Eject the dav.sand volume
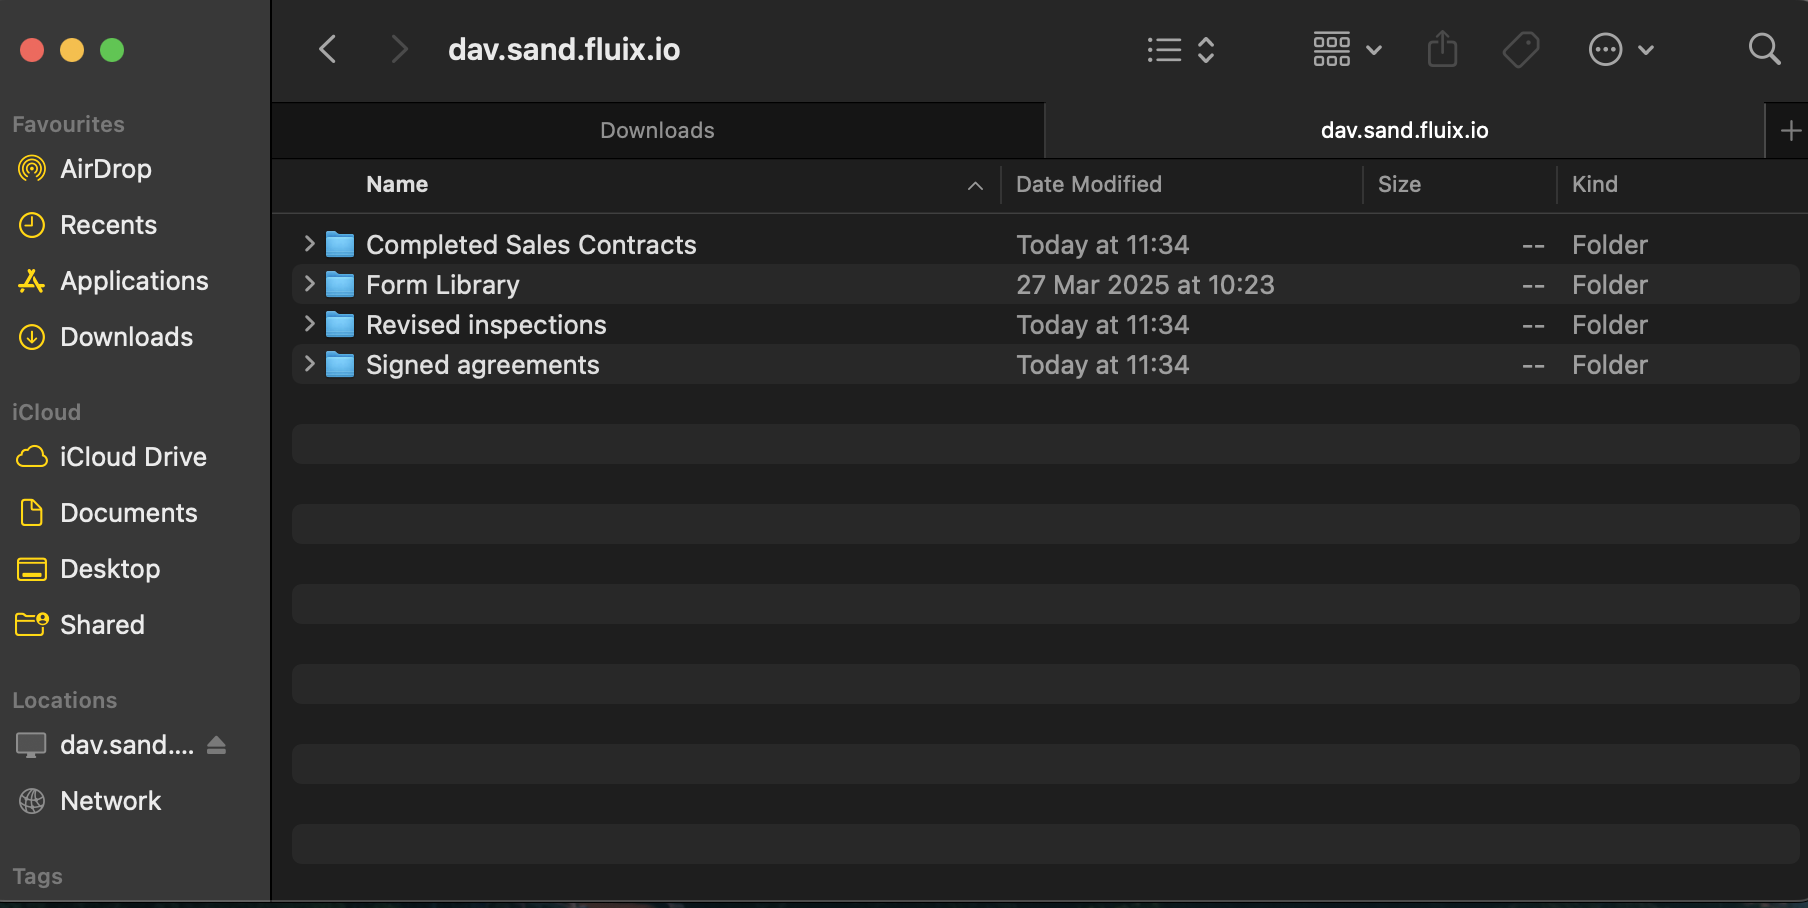Image resolution: width=1808 pixels, height=908 pixels. pos(216,745)
